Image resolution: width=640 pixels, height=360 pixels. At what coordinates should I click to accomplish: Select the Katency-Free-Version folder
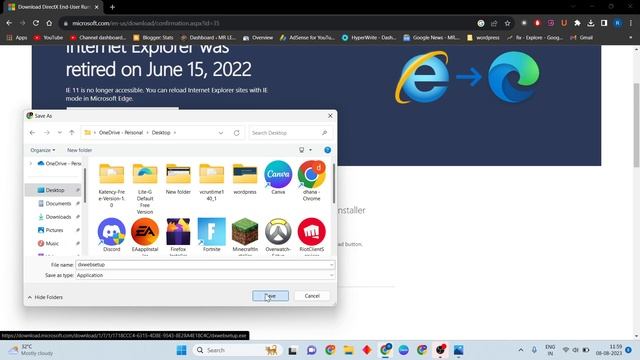tap(111, 184)
